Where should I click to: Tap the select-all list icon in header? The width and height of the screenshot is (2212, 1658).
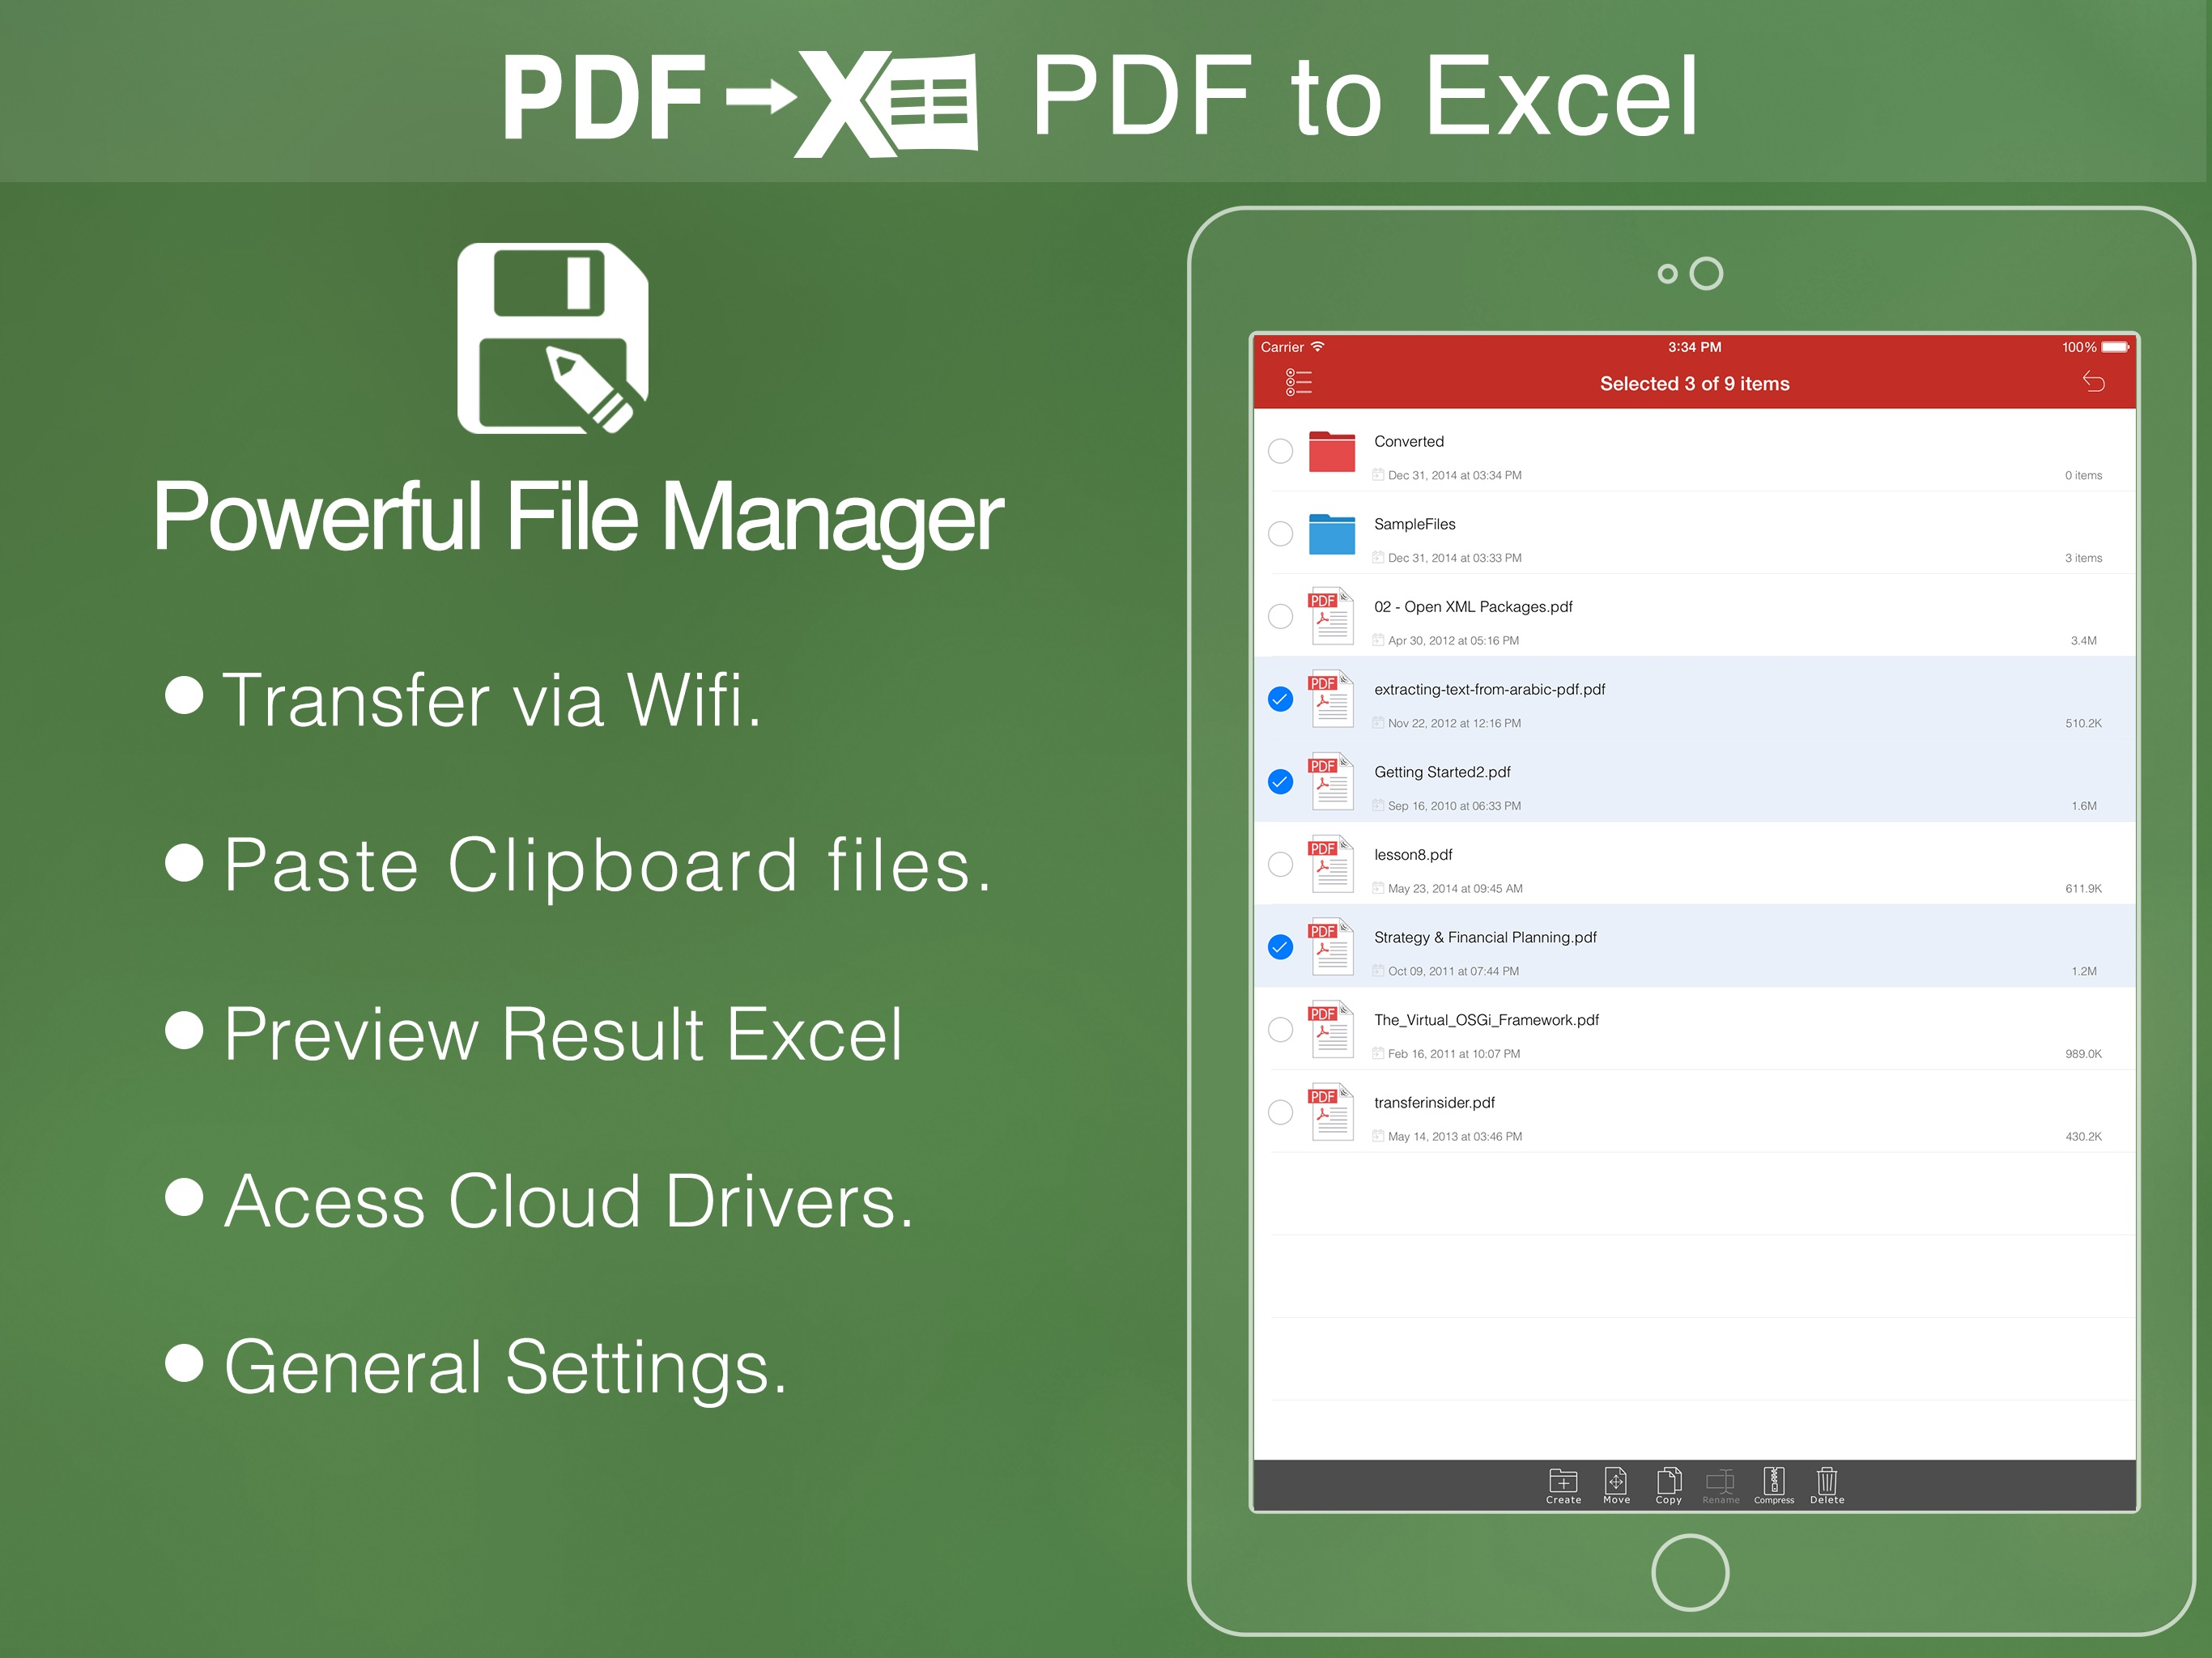tap(1298, 381)
